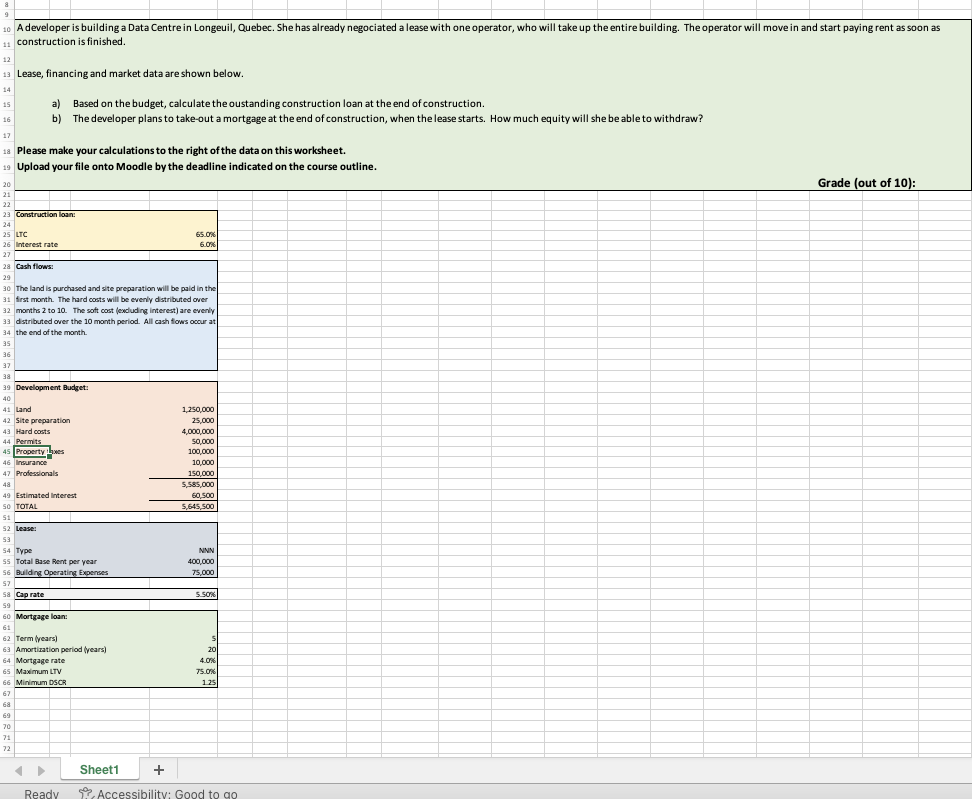
Task: Select the 'Land' label cell
Action: coord(24,410)
